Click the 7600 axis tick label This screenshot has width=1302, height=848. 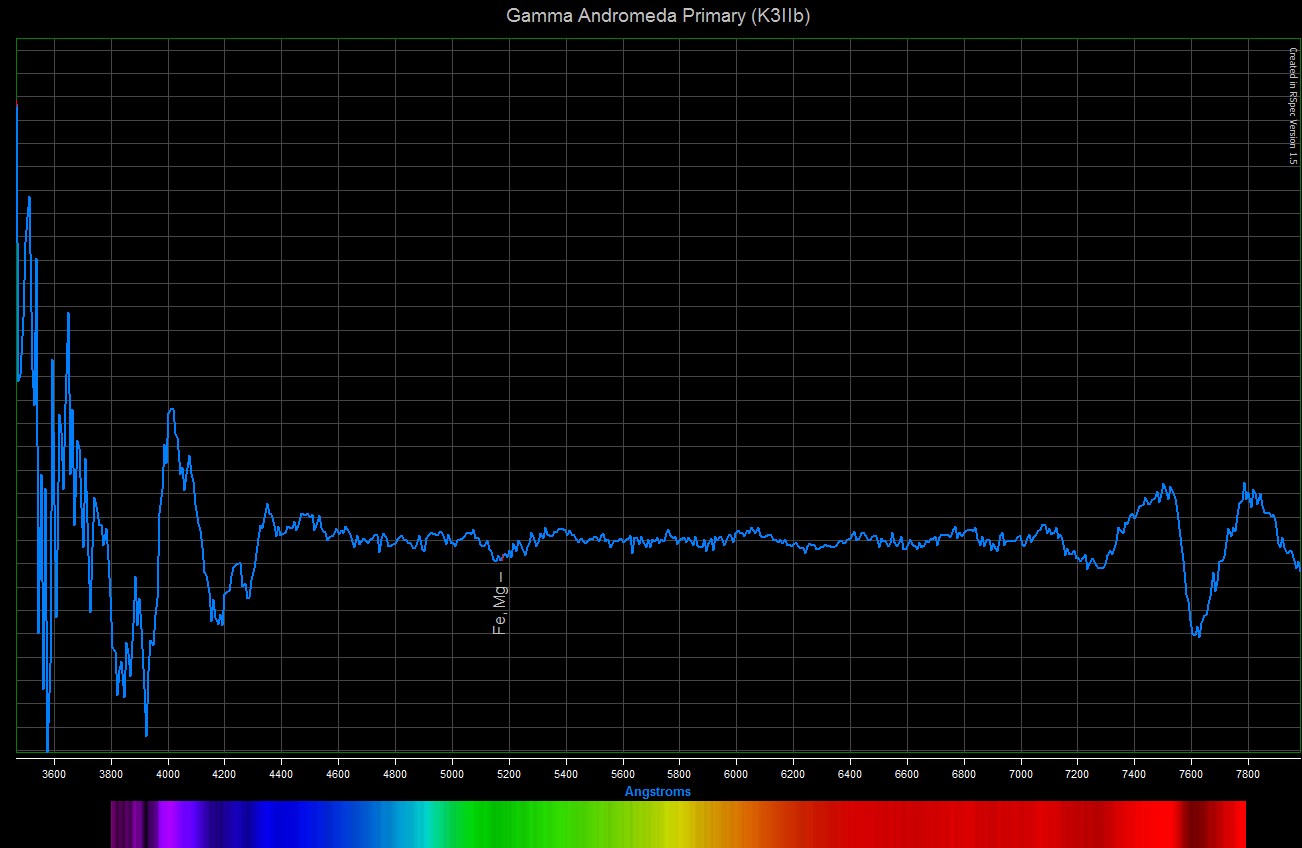pyautogui.click(x=1192, y=773)
